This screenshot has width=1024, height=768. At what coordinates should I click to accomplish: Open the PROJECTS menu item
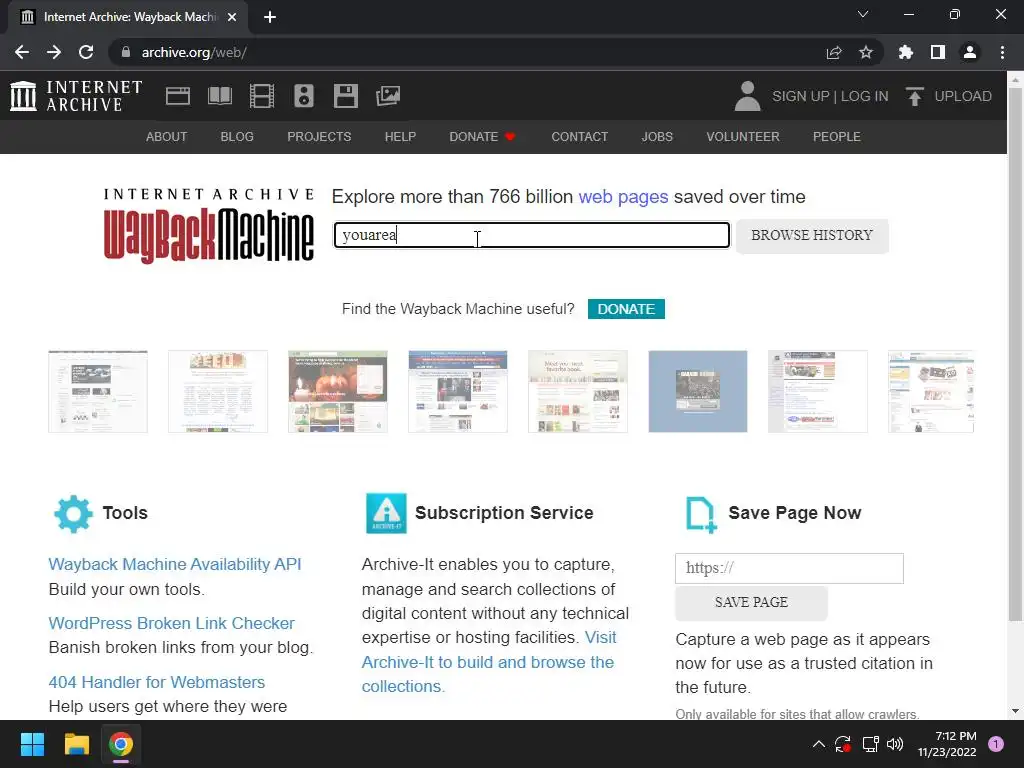(319, 136)
